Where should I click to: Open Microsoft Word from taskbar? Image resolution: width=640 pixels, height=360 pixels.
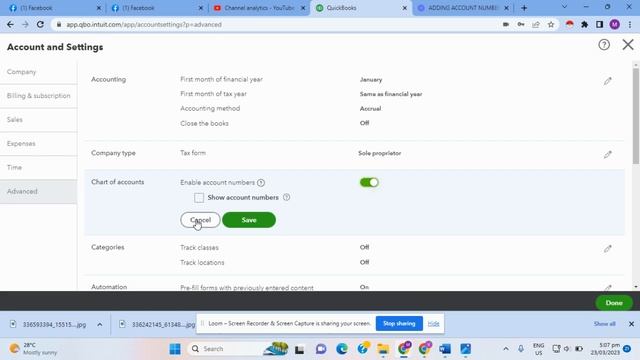(x=445, y=349)
